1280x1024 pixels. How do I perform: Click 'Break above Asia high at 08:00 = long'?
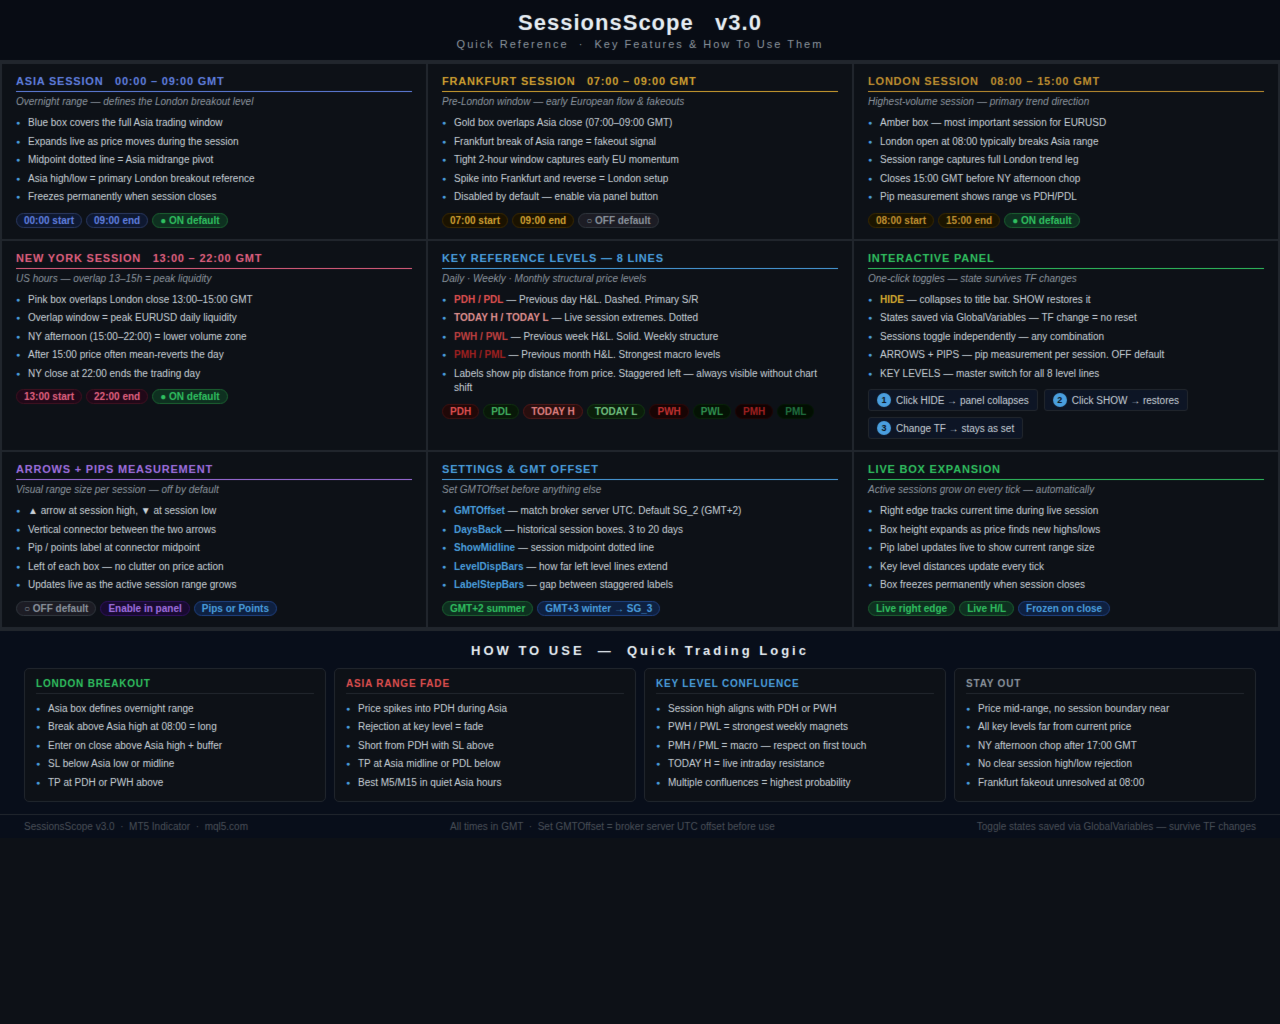[132, 726]
